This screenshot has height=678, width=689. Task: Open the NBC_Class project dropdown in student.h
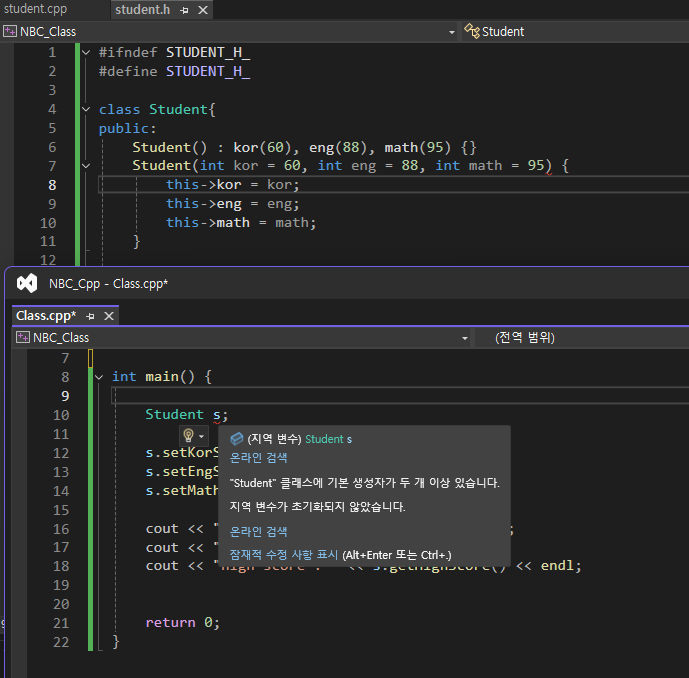pos(452,32)
